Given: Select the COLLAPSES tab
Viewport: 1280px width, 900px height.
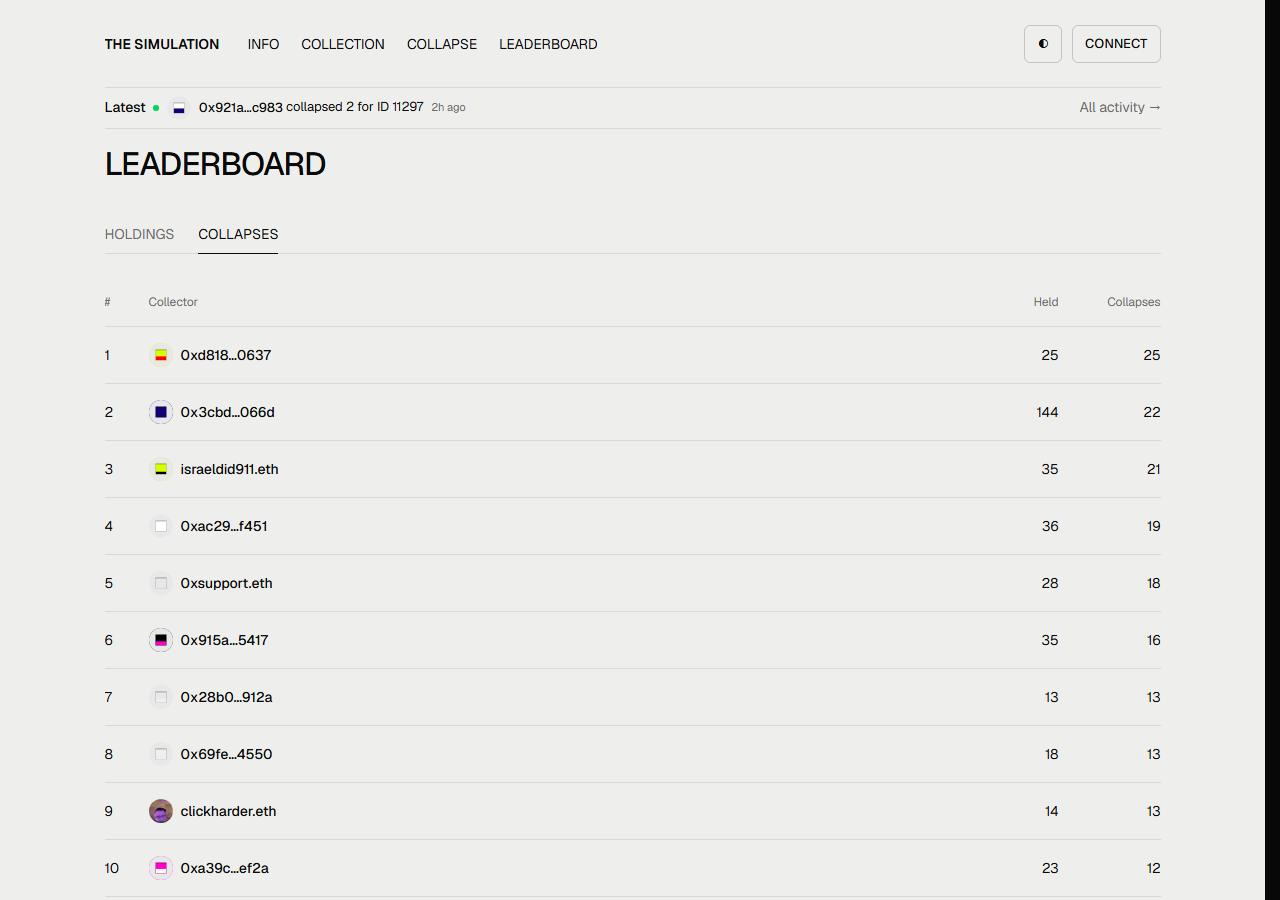Looking at the screenshot, I should pyautogui.click(x=238, y=234).
